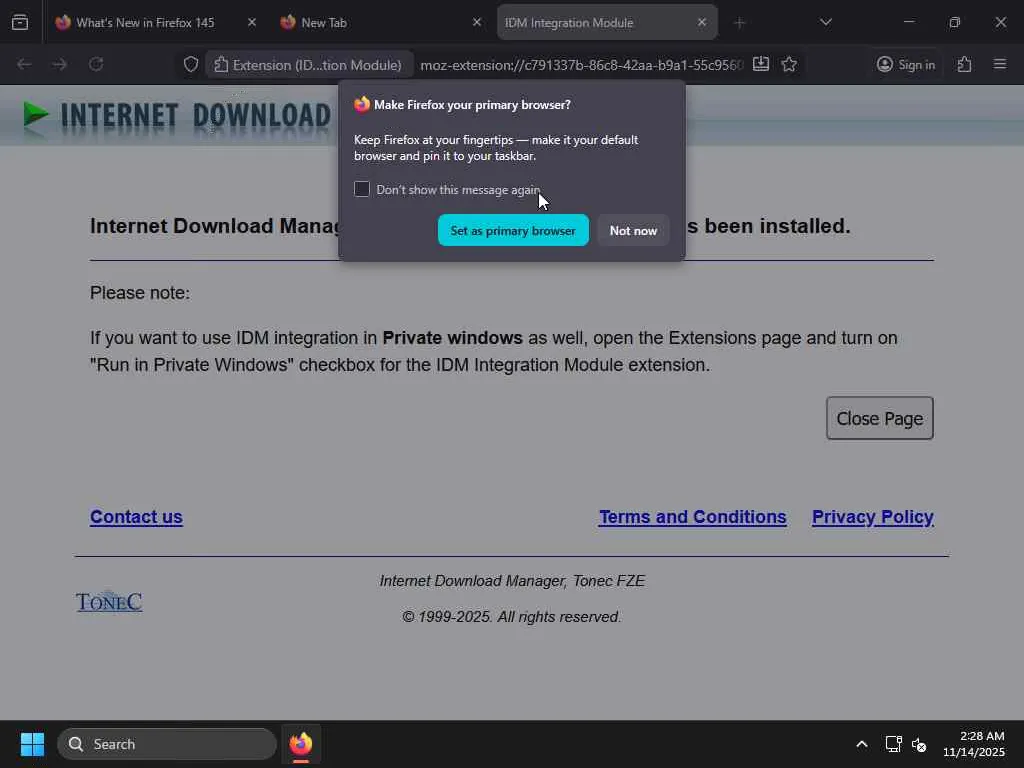This screenshot has width=1024, height=768.
Task: Close the What's New in Firefox 145 tab
Action: click(x=252, y=22)
